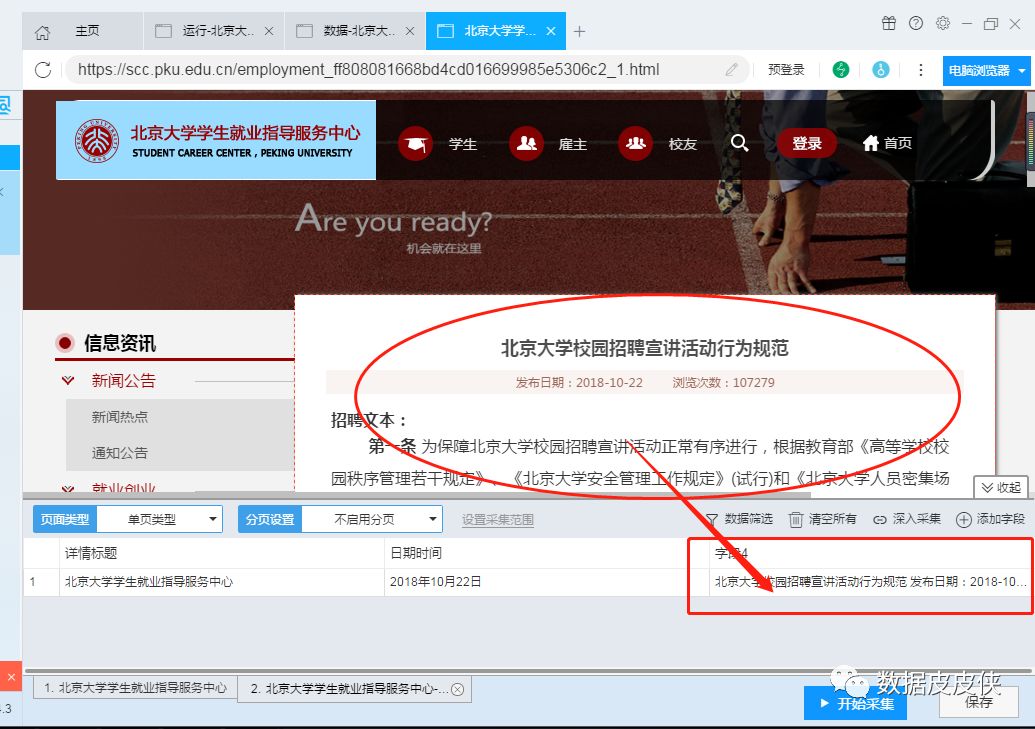Click the 预登录 button
The image size is (1035, 729).
(x=786, y=69)
